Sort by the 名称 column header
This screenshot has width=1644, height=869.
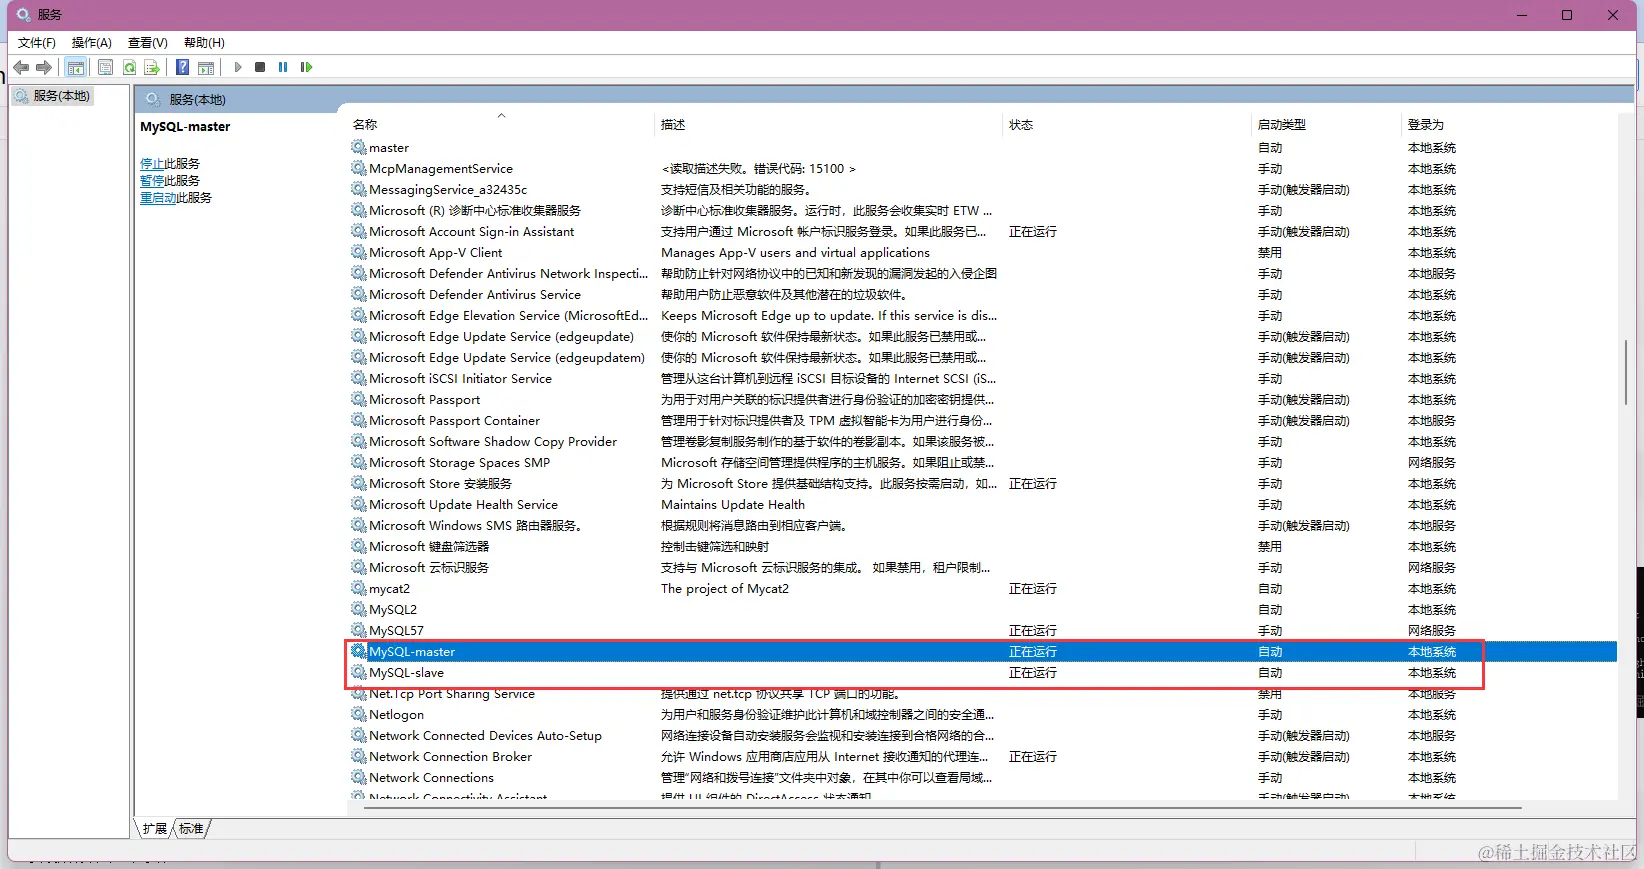click(500, 124)
